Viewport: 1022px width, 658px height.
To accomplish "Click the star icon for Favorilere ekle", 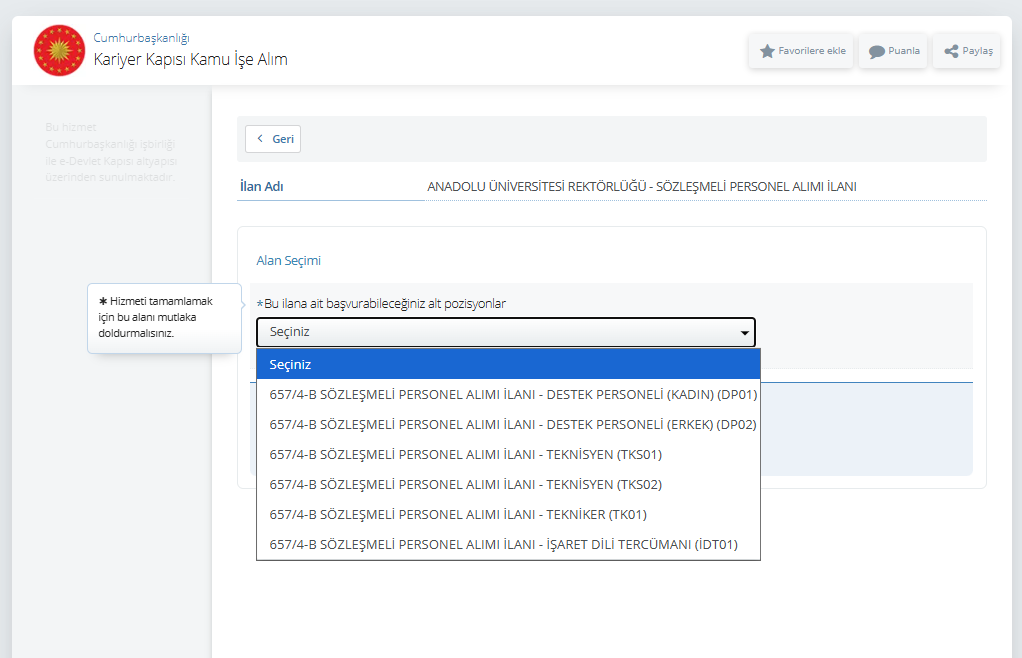I will point(768,51).
